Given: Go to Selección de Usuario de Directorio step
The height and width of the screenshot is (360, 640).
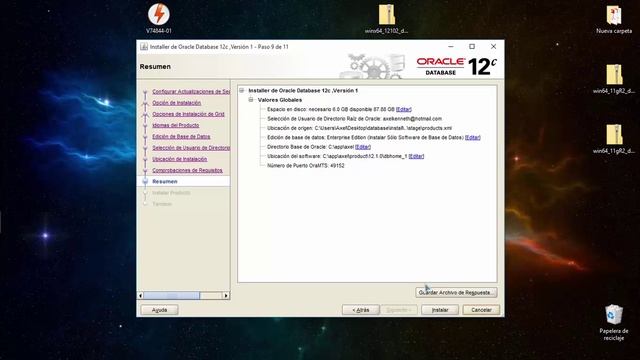Looking at the screenshot, I should (191, 148).
